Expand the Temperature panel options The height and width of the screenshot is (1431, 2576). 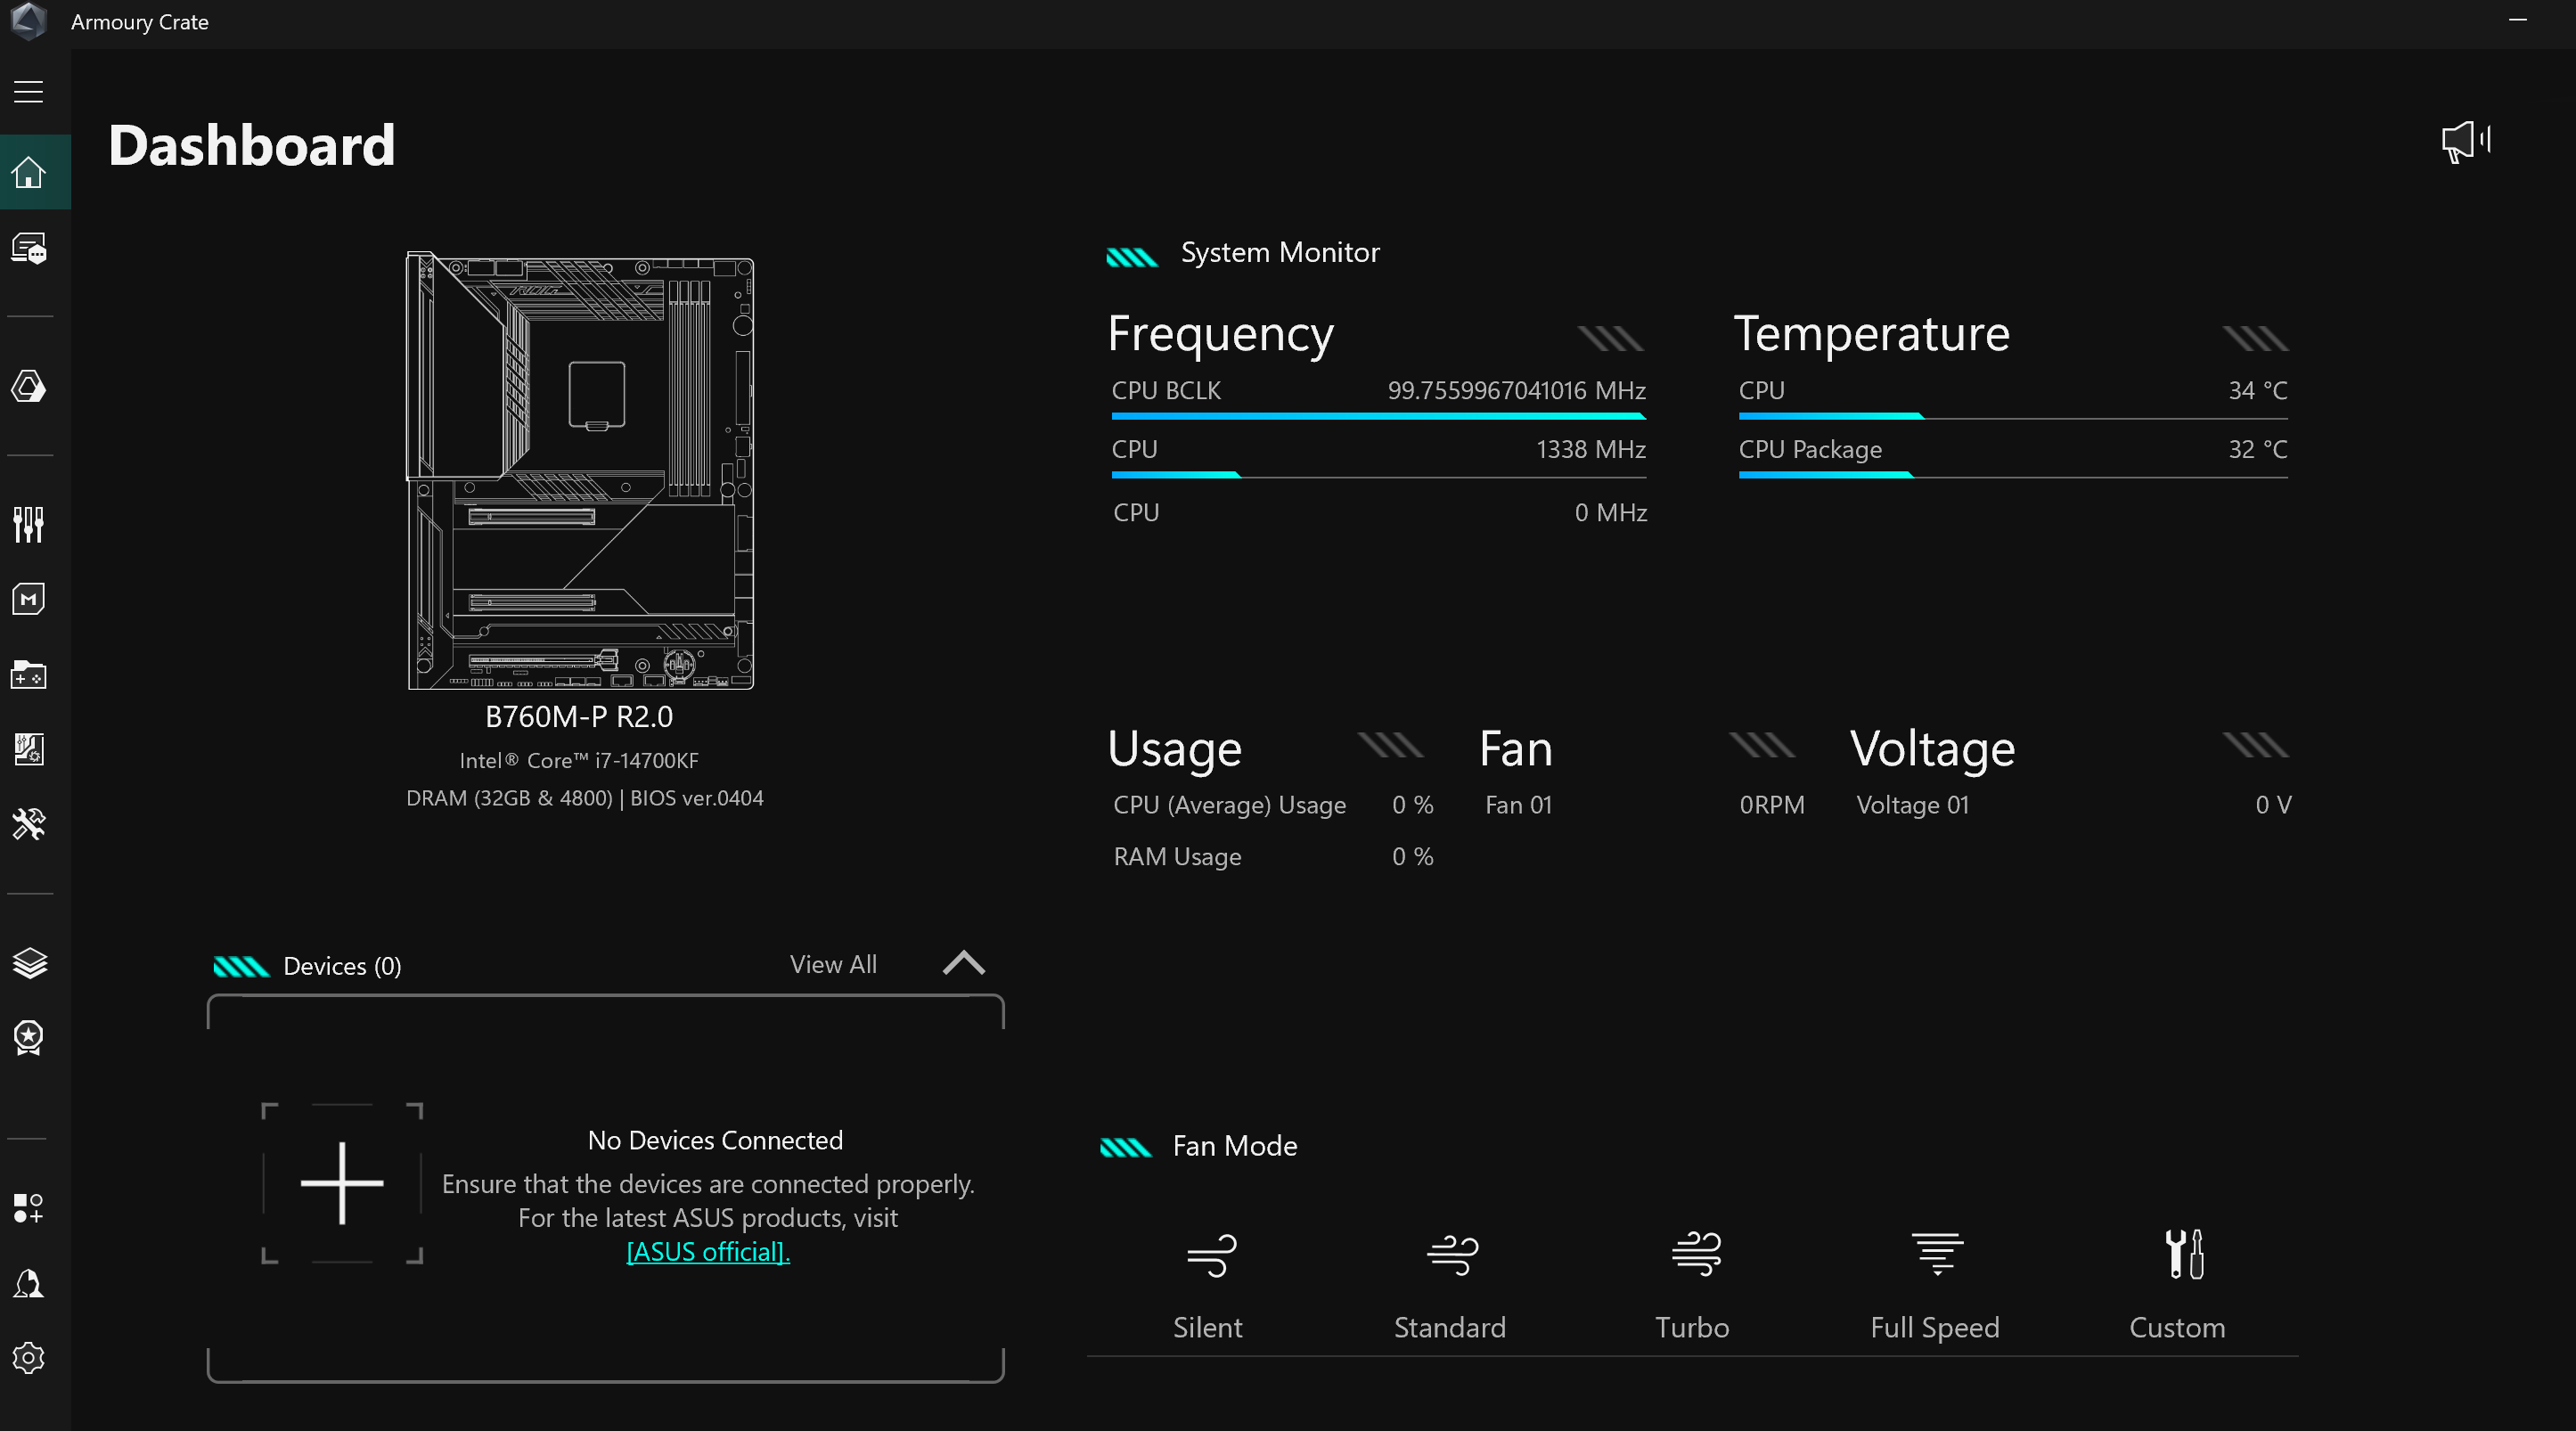(x=2255, y=339)
